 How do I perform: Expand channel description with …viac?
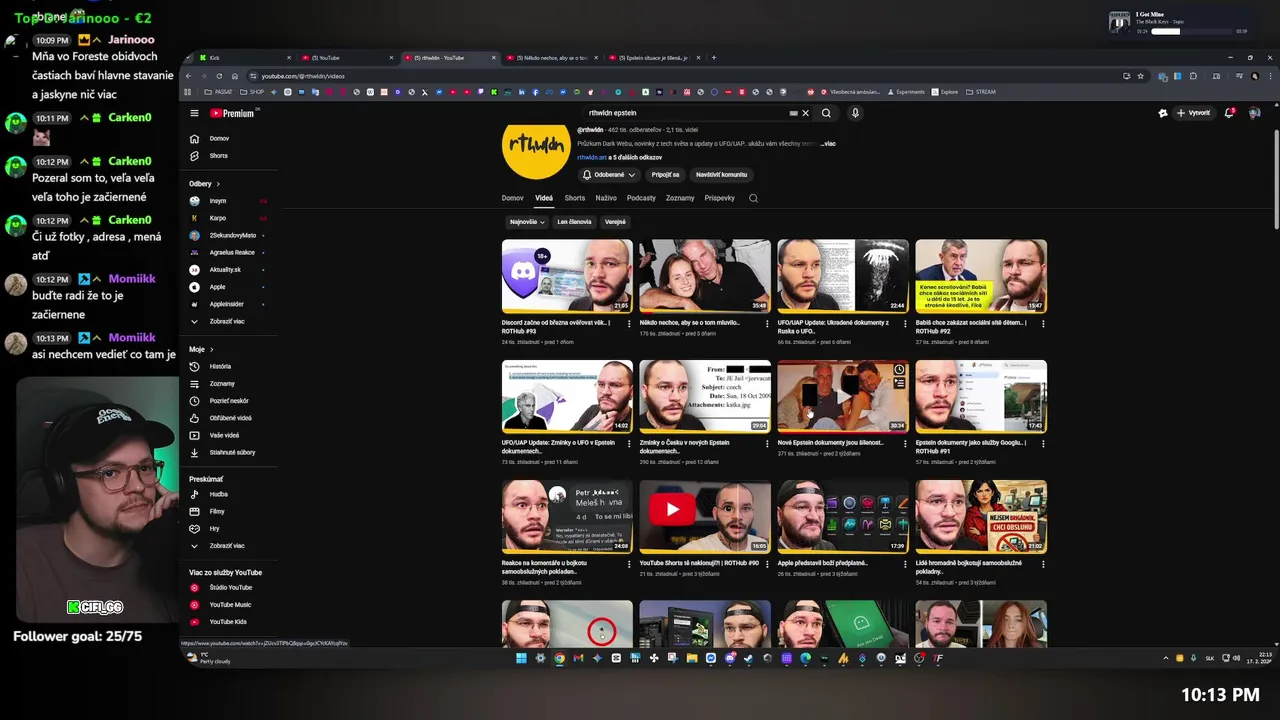click(x=828, y=144)
